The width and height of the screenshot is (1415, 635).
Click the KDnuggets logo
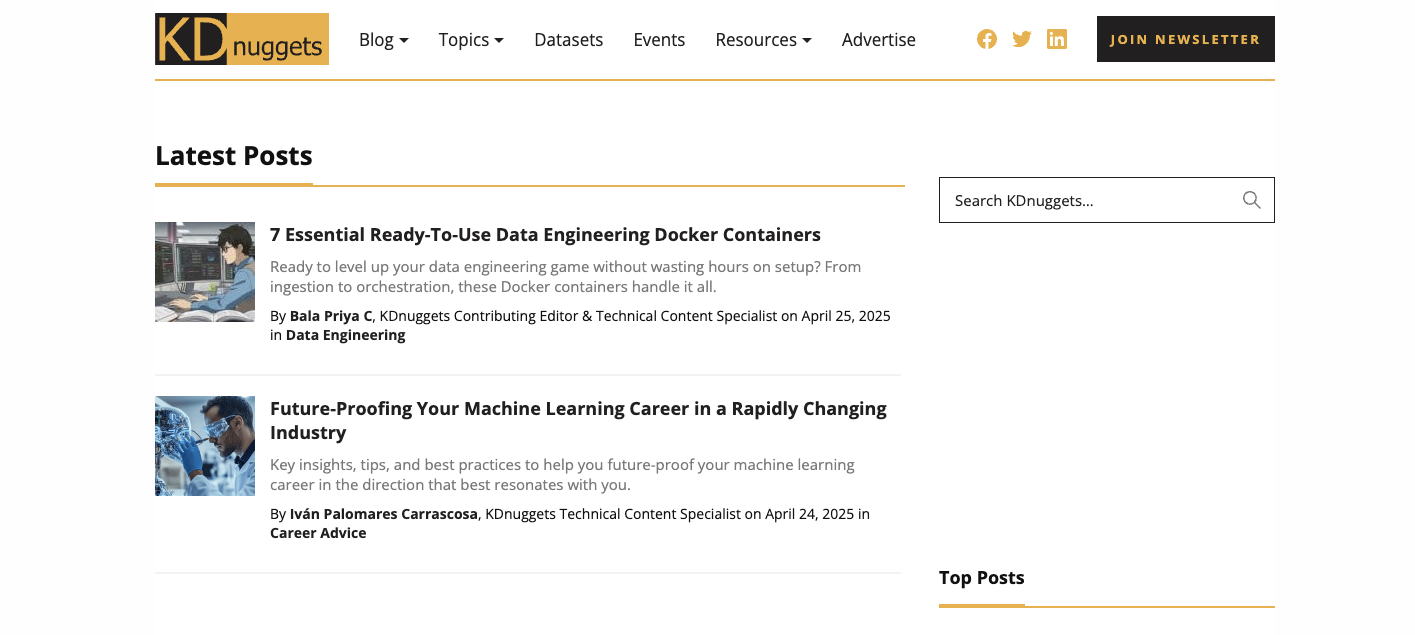click(241, 39)
